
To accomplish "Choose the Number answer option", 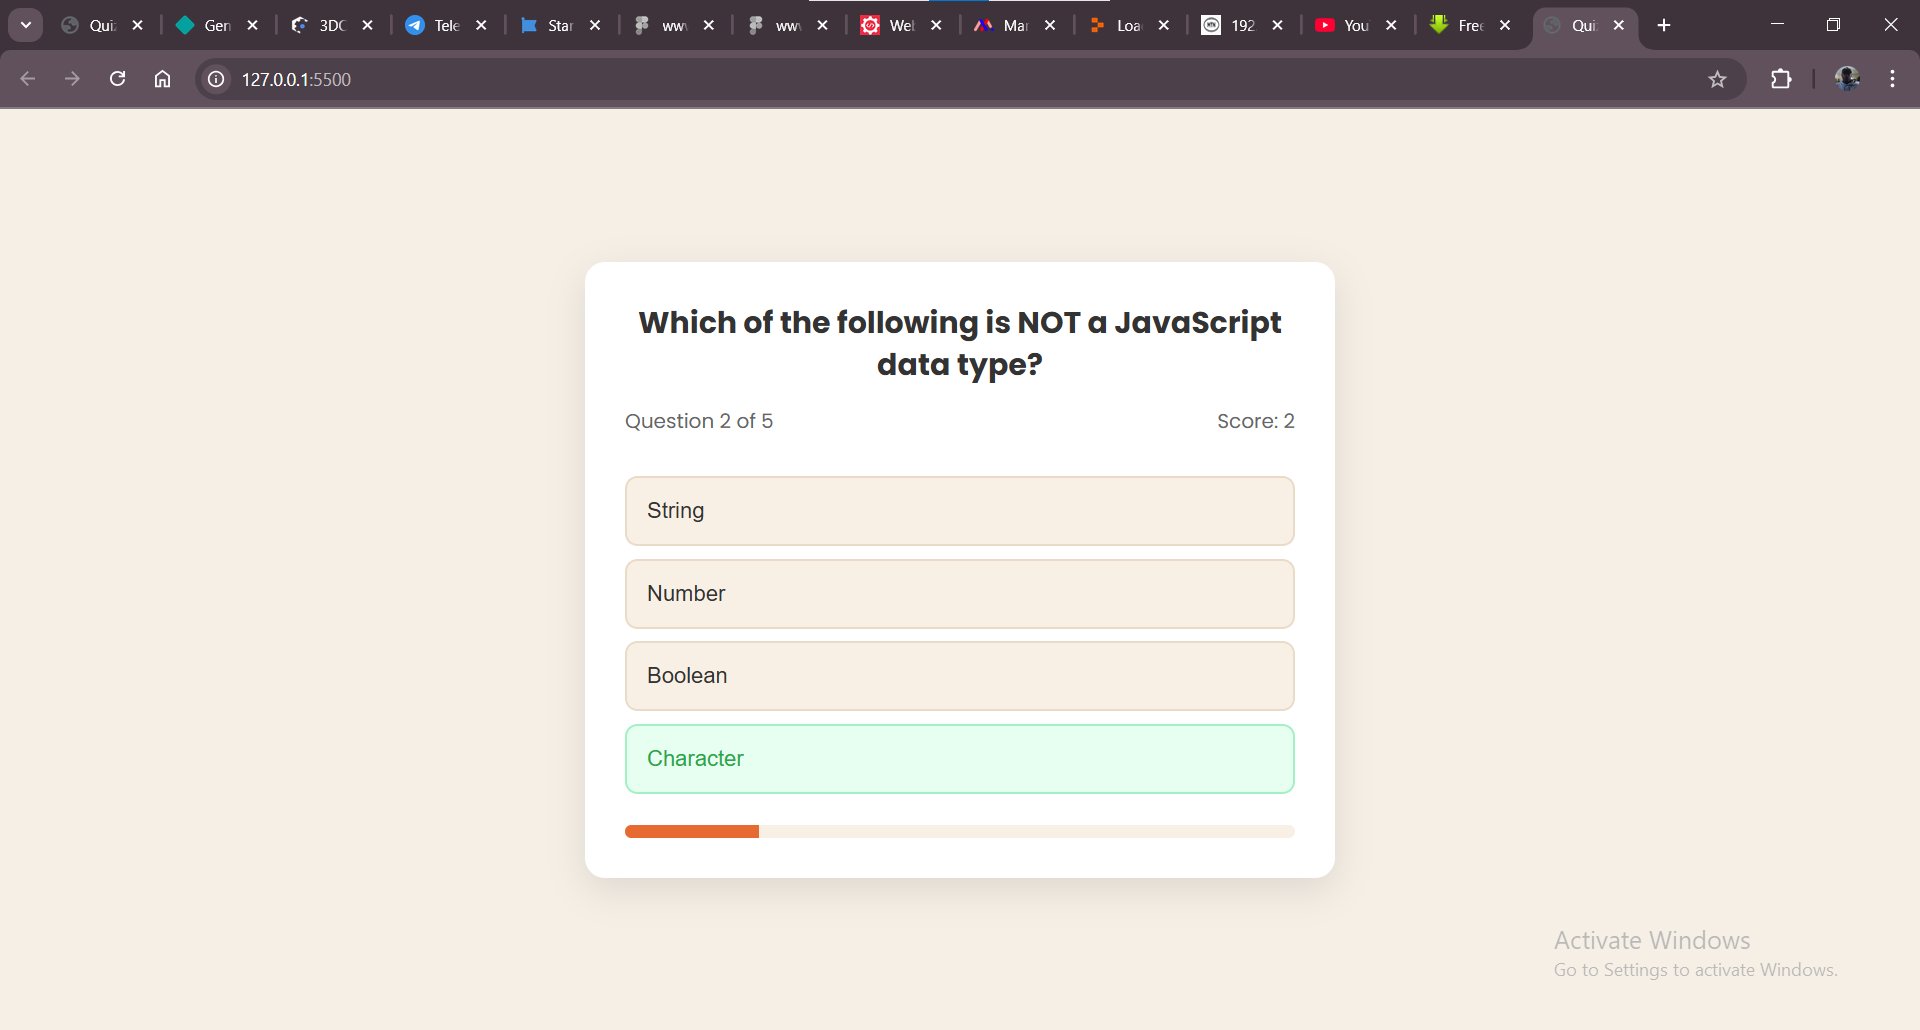I will (959, 594).
